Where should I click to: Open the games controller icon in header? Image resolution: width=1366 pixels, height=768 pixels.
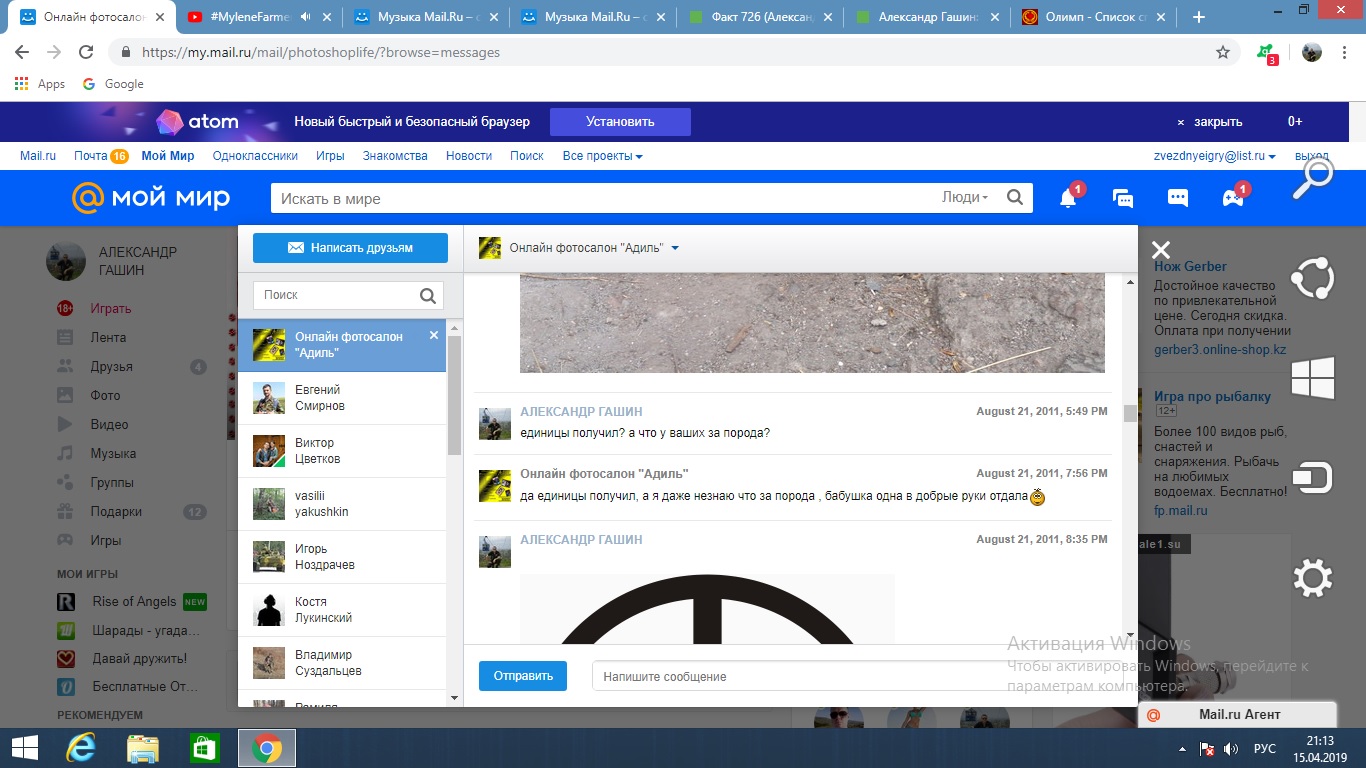pyautogui.click(x=1233, y=198)
